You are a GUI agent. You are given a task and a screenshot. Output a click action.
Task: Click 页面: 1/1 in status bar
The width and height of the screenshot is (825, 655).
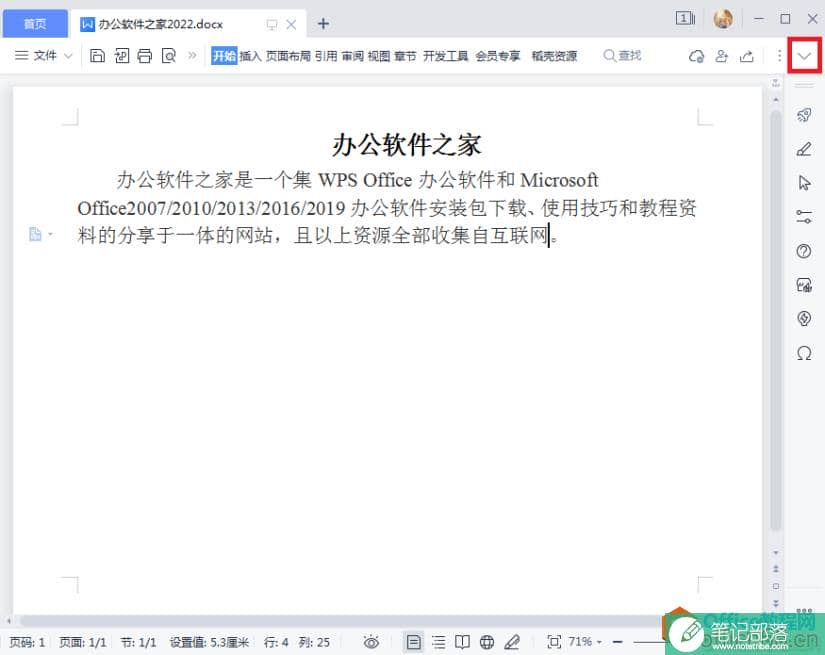pyautogui.click(x=83, y=642)
